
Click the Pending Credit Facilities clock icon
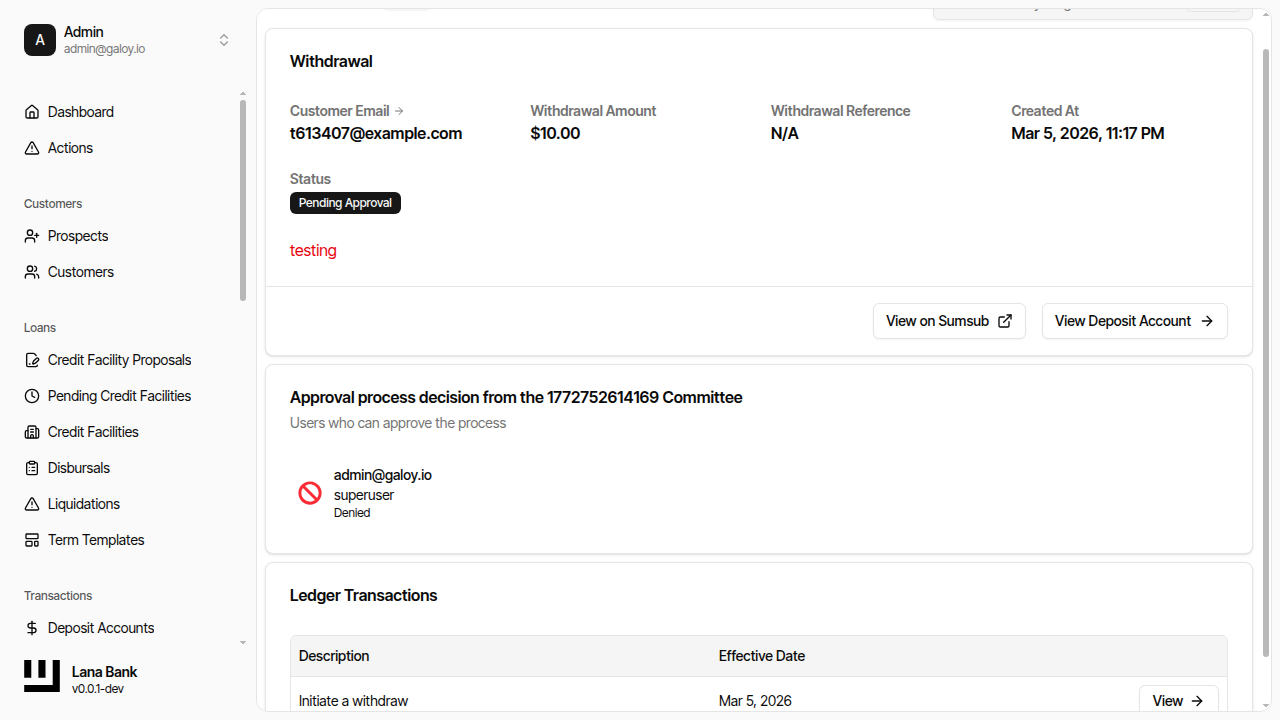coord(32,396)
